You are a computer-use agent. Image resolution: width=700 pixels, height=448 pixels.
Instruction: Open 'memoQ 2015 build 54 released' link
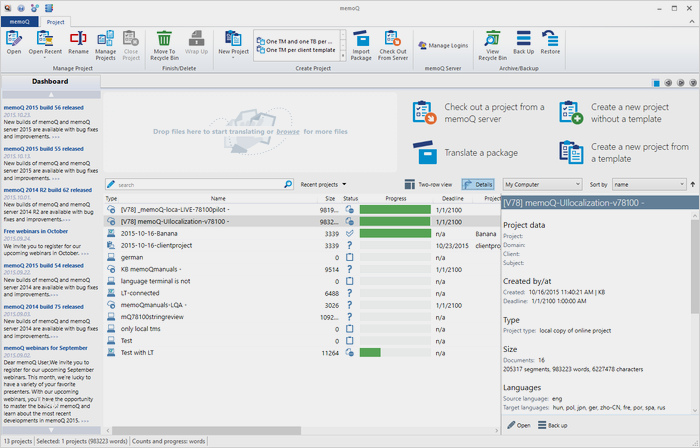point(44,265)
